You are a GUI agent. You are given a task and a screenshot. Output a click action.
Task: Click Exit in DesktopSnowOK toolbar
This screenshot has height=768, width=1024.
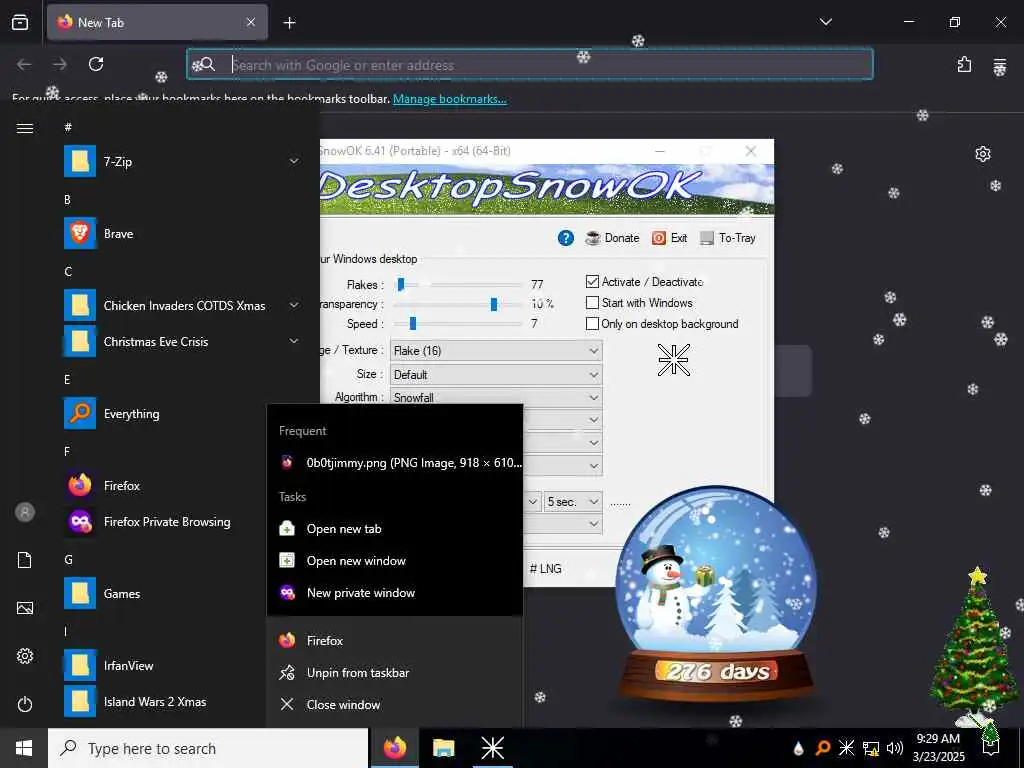(669, 238)
